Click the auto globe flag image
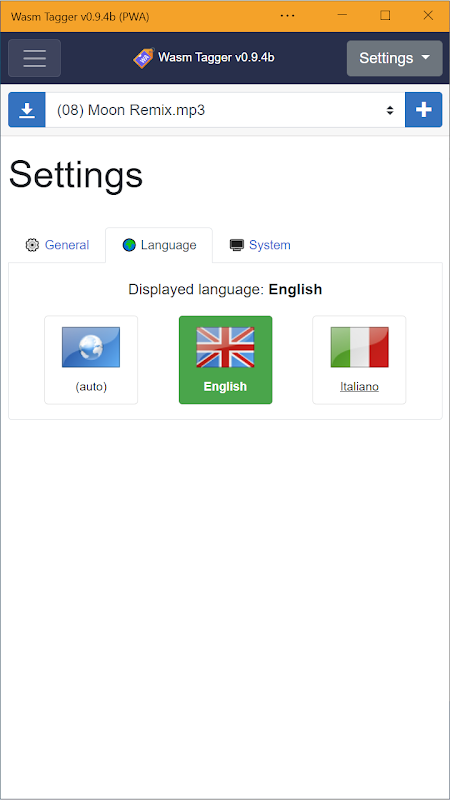The height and width of the screenshot is (800, 450). pos(91,347)
